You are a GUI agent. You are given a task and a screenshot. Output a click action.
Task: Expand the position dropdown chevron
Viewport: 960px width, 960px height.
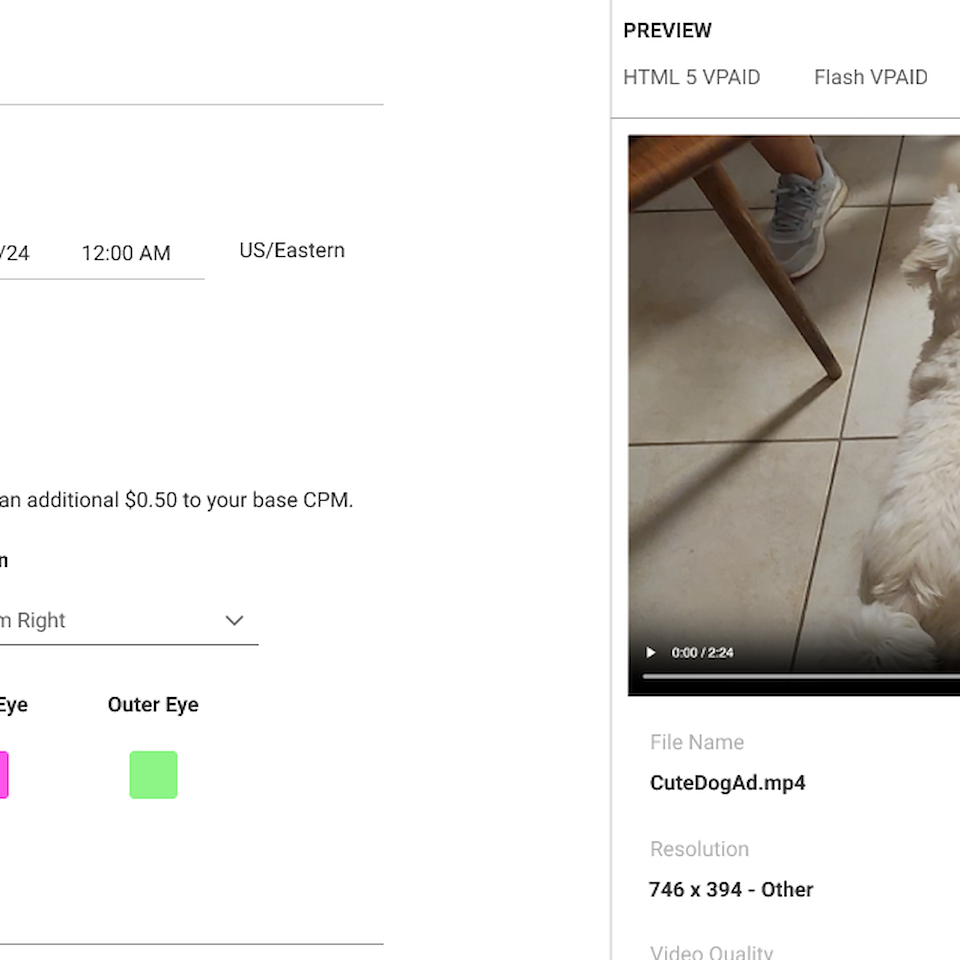point(234,620)
